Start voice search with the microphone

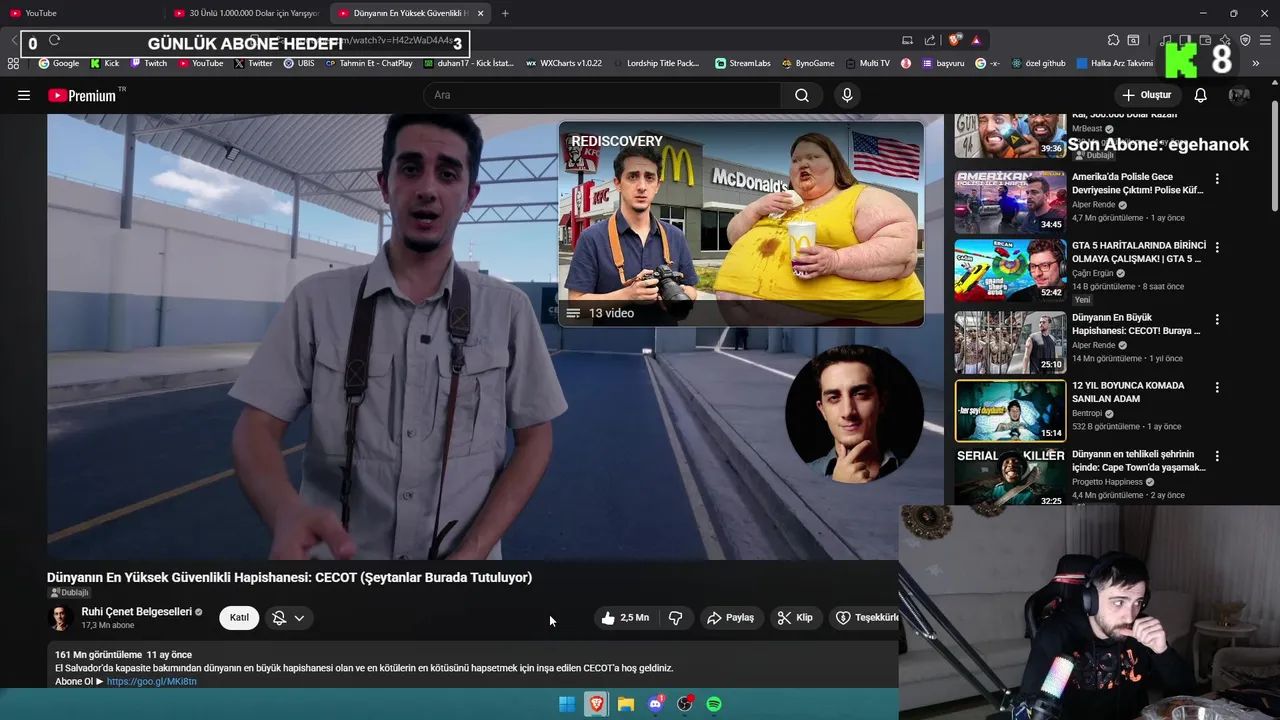coord(847,95)
